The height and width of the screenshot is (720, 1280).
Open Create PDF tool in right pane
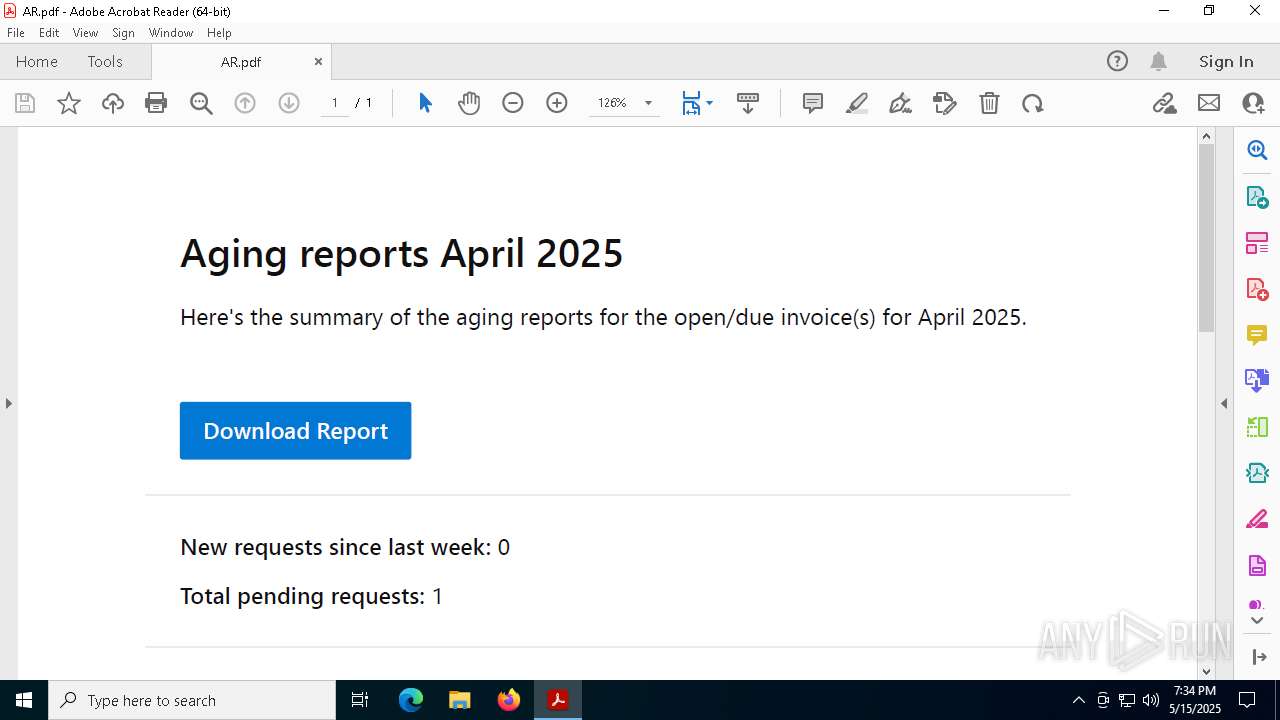coord(1257,289)
